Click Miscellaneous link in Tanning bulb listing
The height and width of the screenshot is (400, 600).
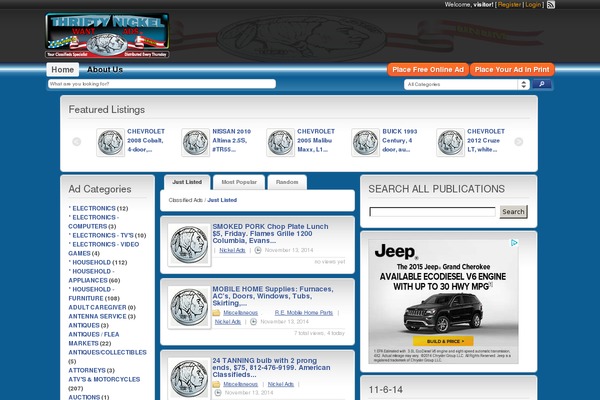[x=240, y=384]
